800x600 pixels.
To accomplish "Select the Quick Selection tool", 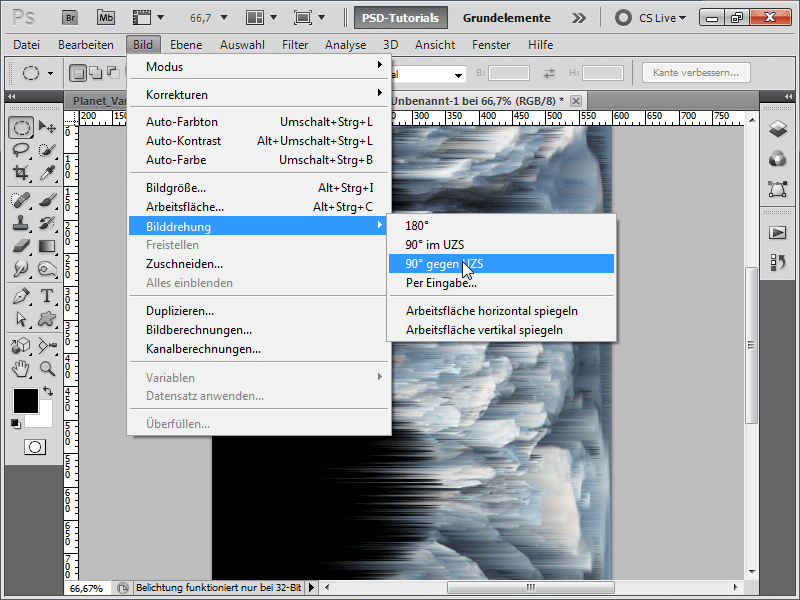I will pos(47,150).
